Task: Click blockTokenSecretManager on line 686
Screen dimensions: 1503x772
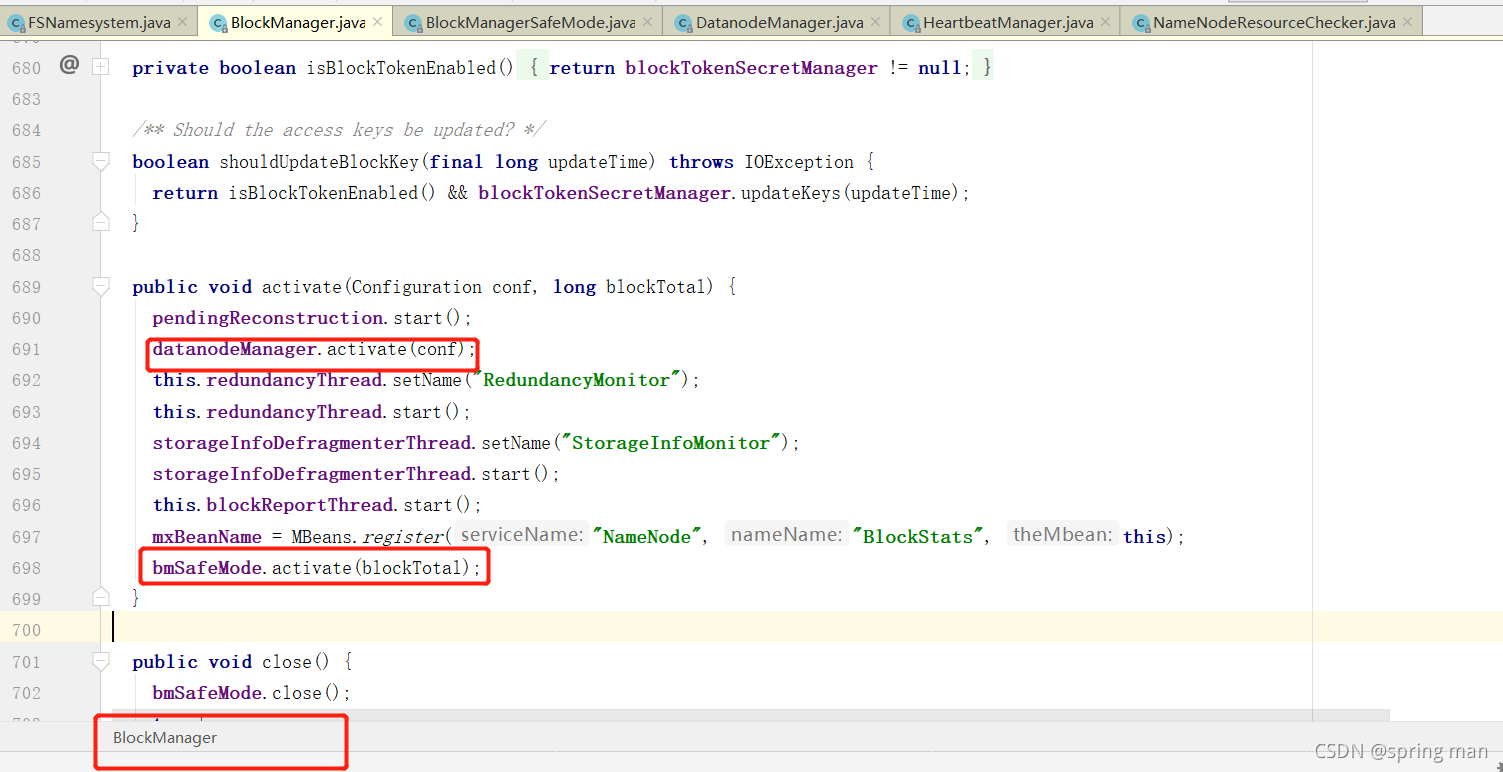Action: tap(604, 193)
